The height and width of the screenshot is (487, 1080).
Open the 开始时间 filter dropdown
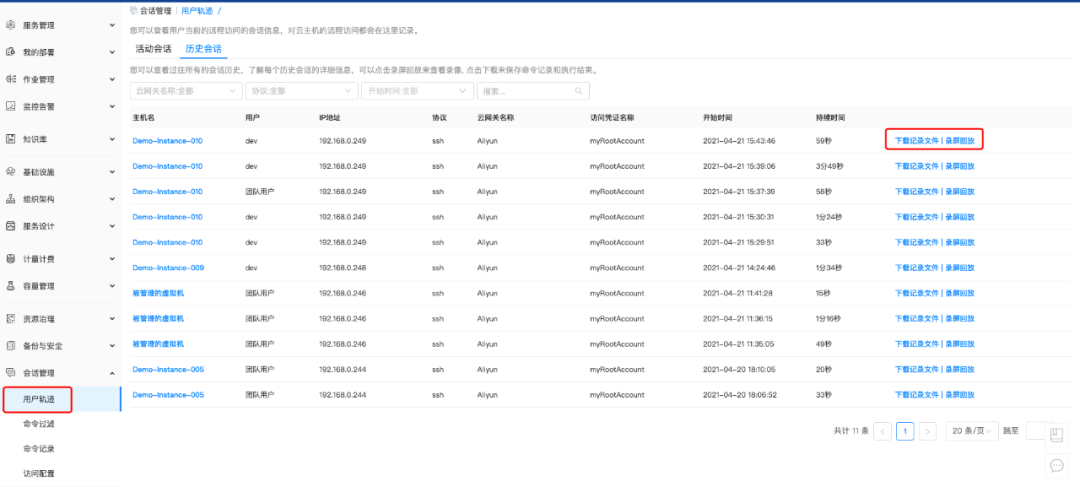[417, 91]
